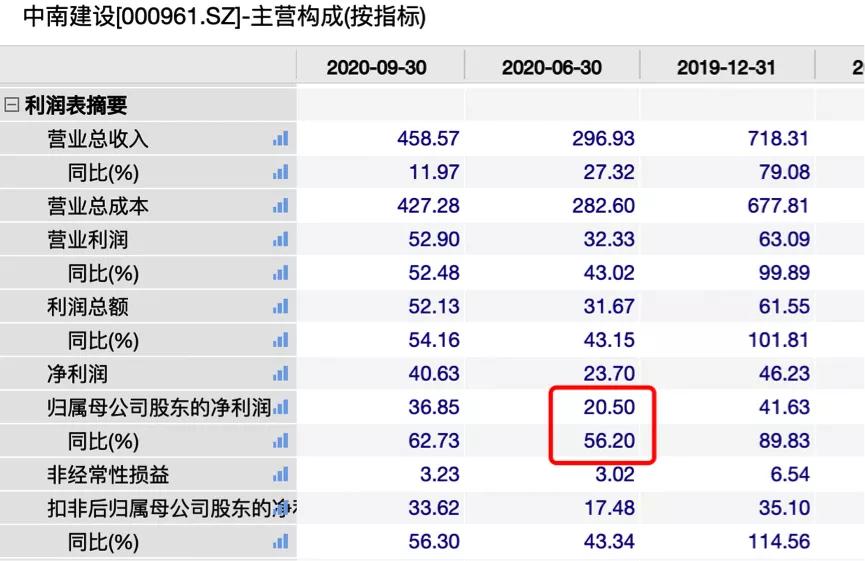Select the 非经常性损益 row label
Image resolution: width=865 pixels, height=561 pixels.
pos(108,474)
